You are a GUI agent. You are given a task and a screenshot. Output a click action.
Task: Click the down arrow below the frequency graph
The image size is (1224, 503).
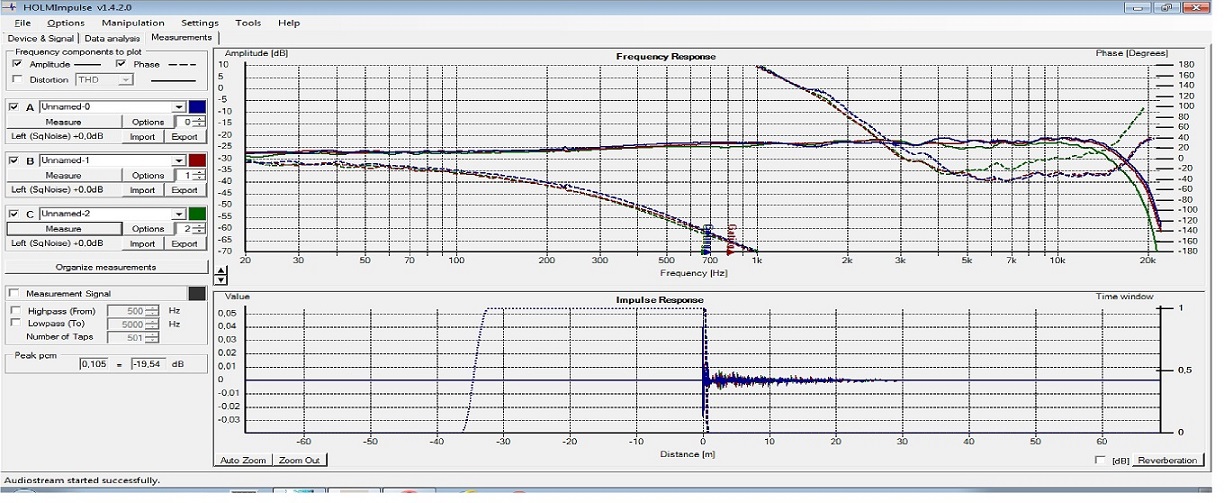[x=221, y=281]
